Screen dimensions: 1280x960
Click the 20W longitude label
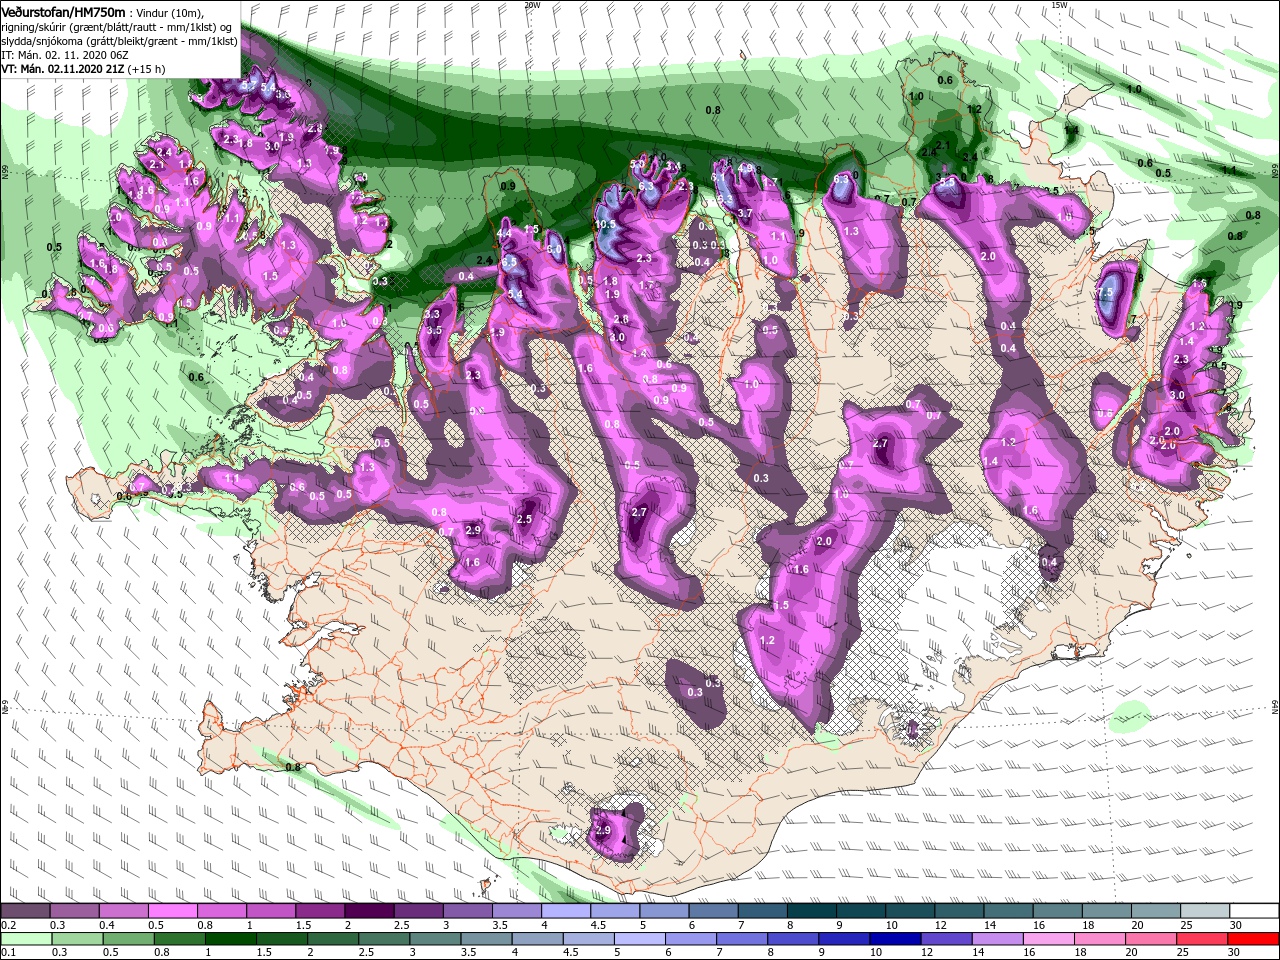click(532, 5)
